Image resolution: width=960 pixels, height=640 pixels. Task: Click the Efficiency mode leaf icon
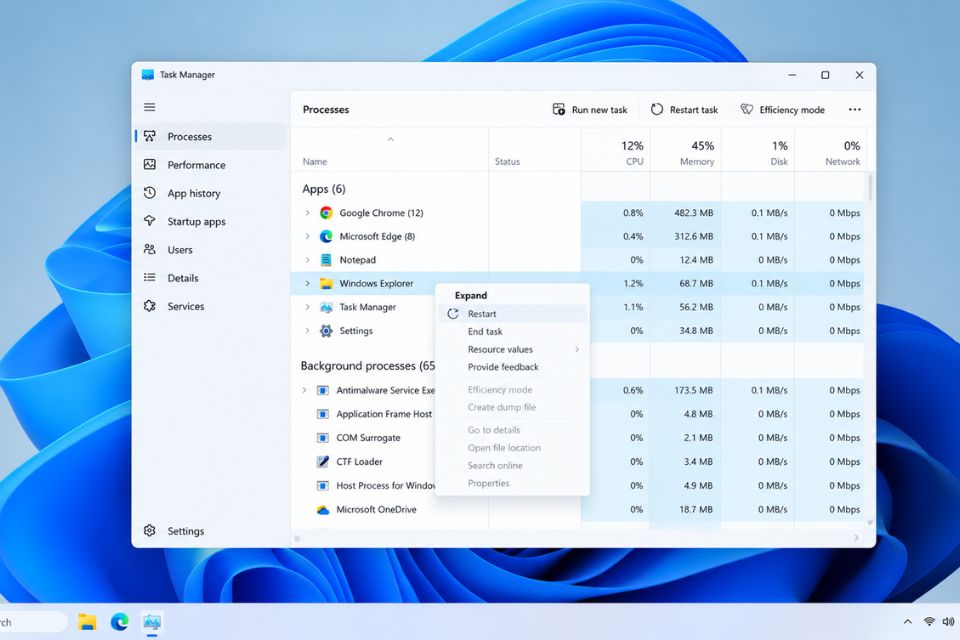746,109
